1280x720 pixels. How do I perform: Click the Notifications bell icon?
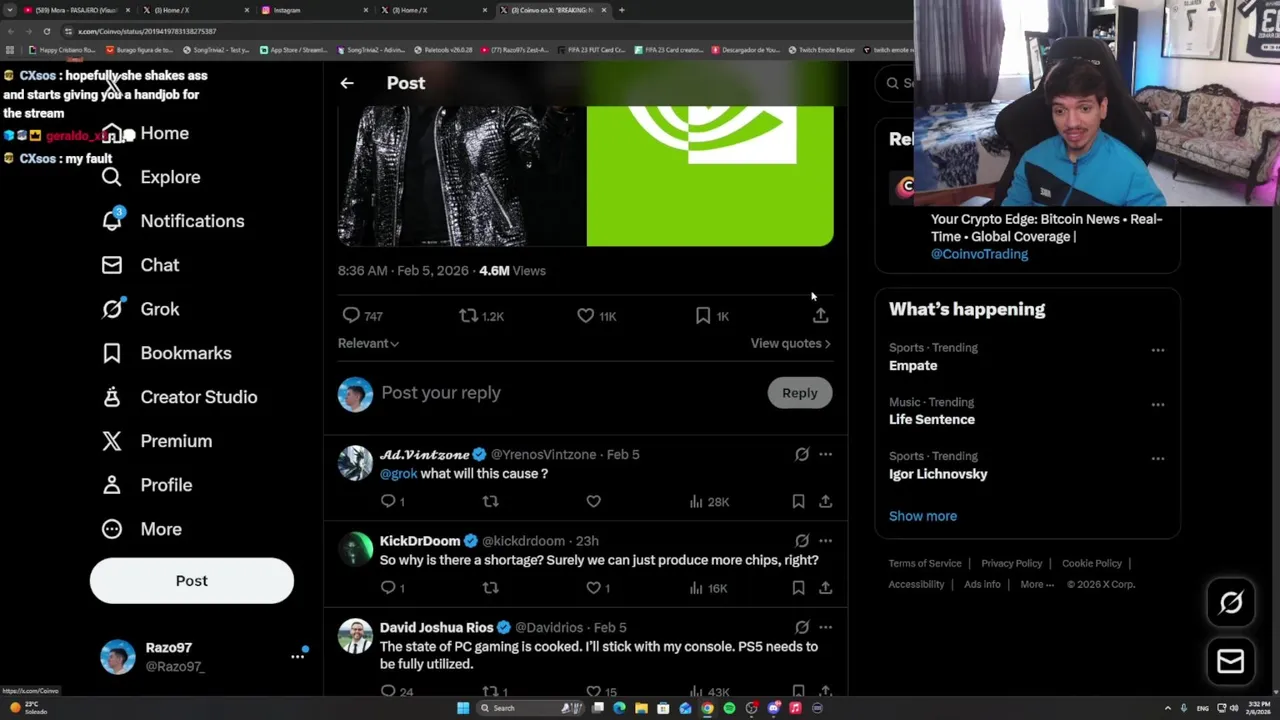point(112,221)
